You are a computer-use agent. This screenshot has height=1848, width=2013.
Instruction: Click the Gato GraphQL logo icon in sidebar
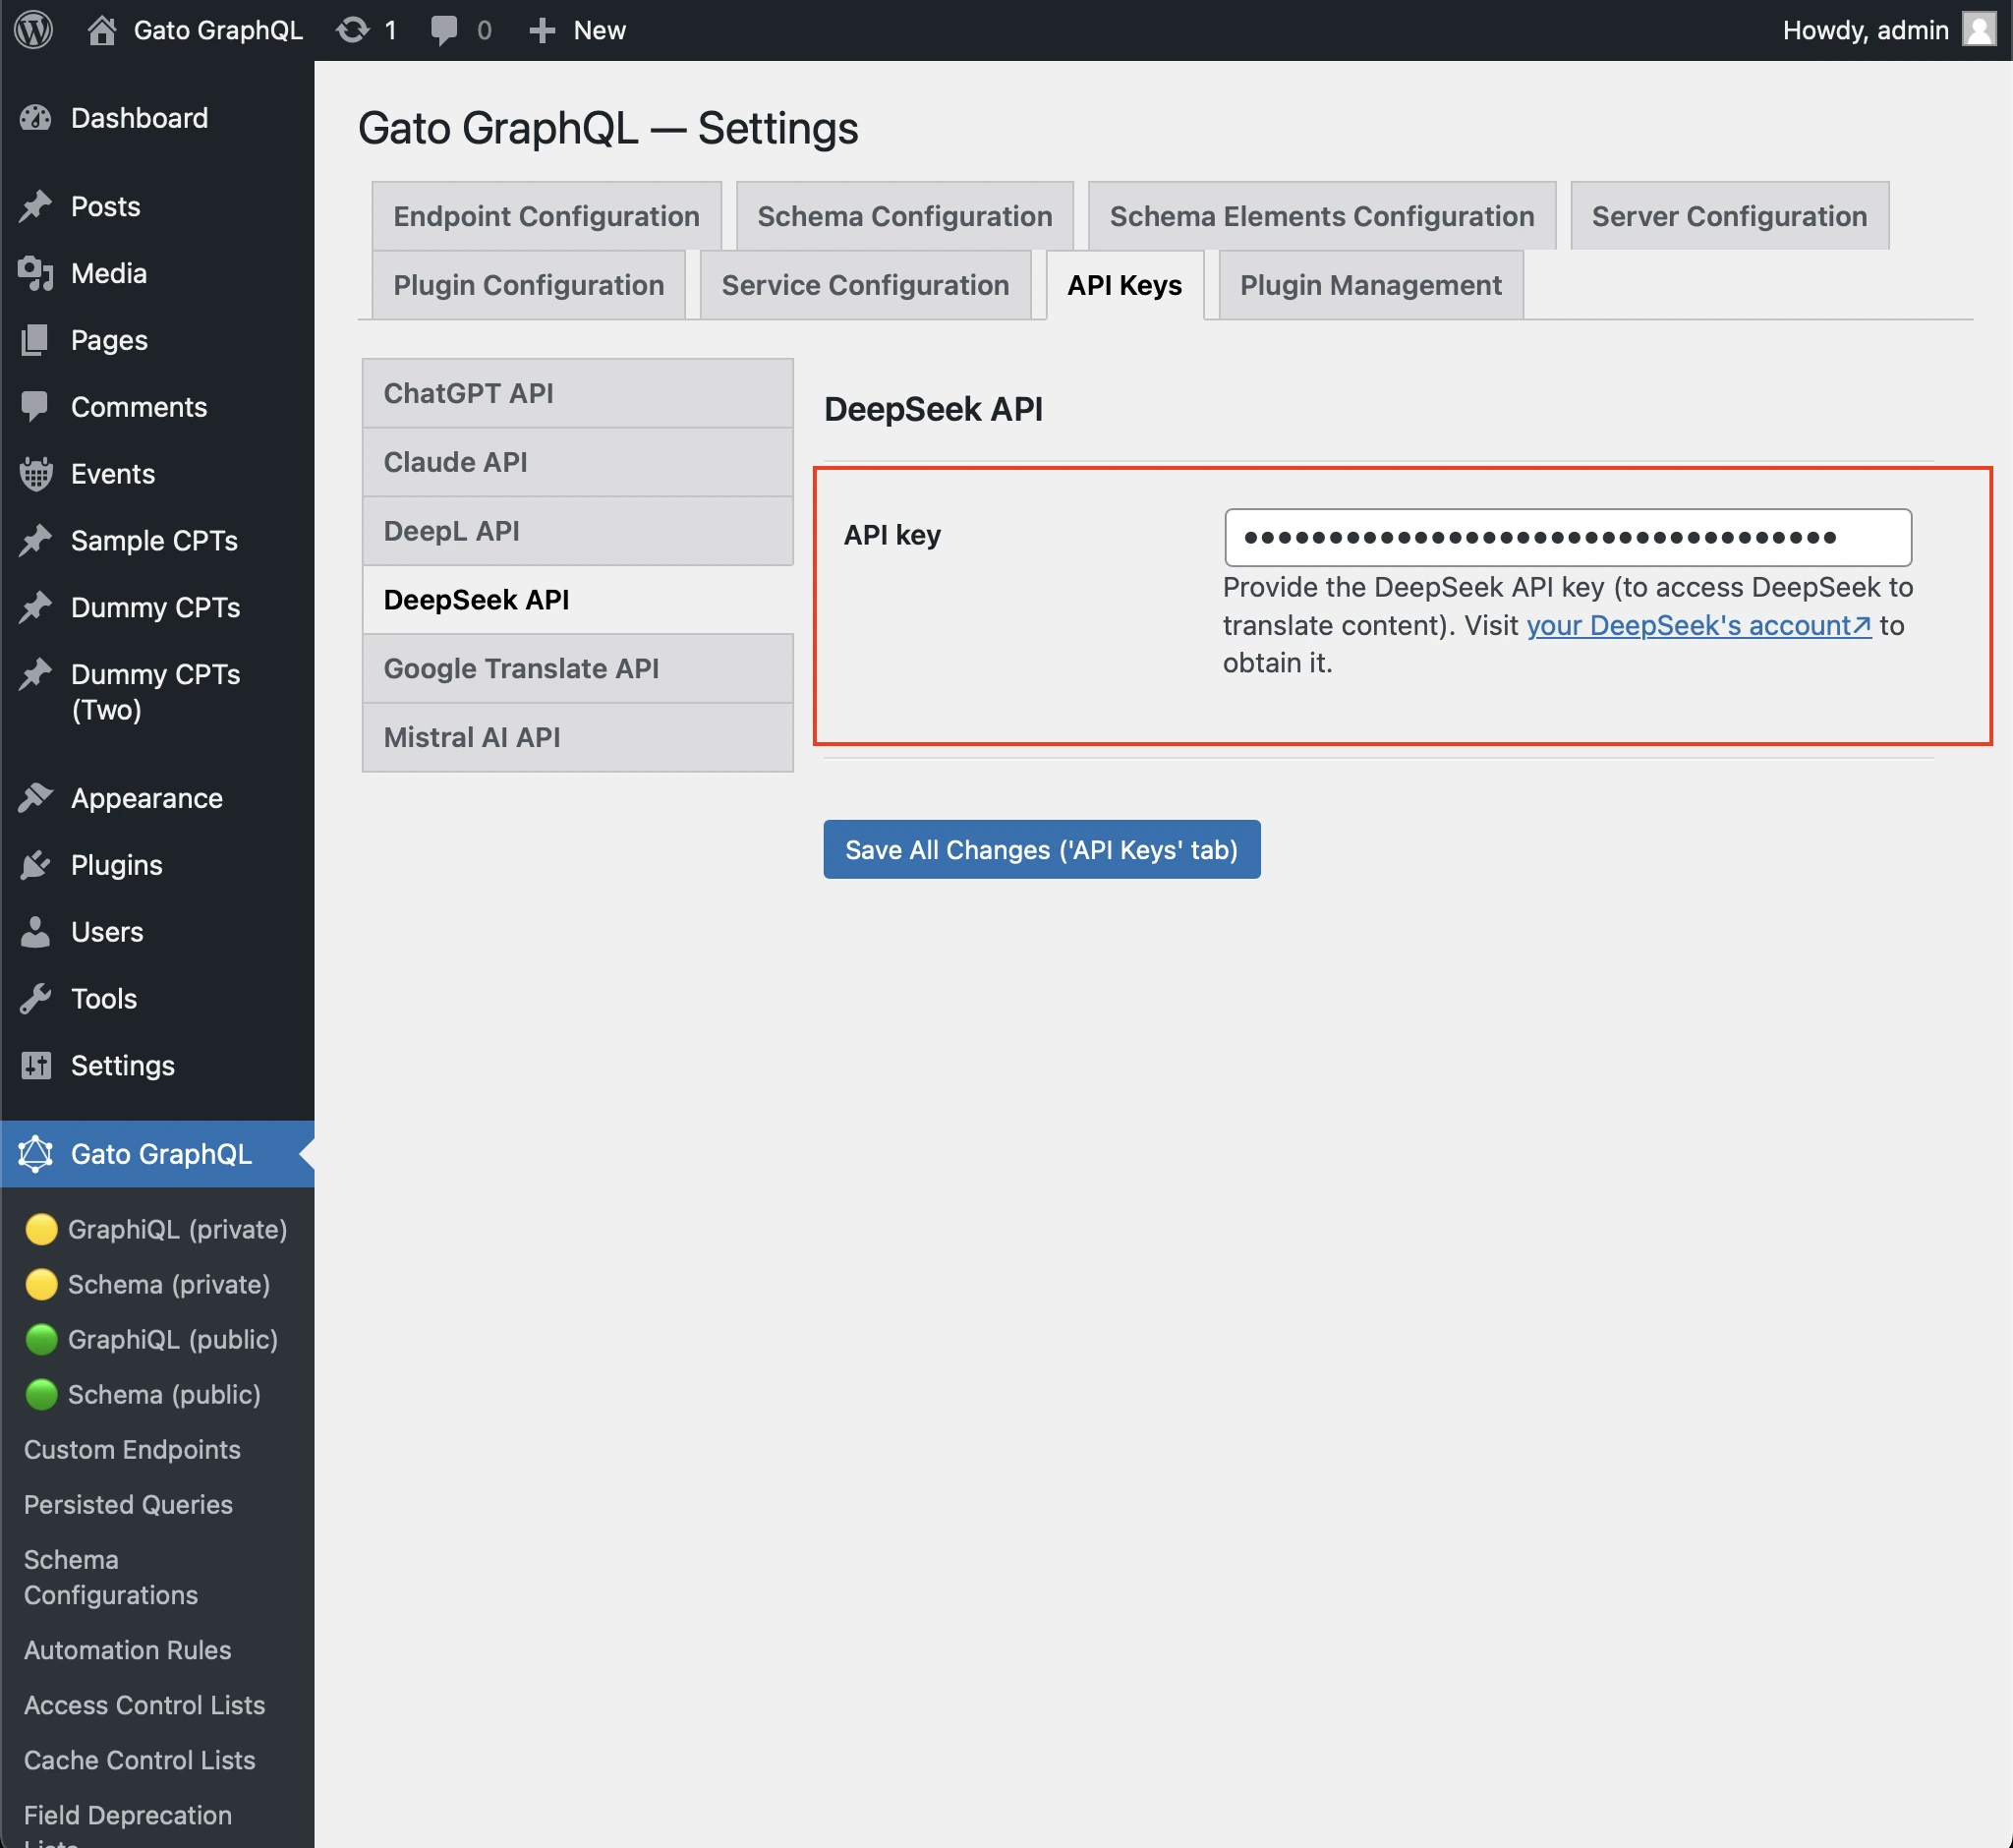tap(36, 1154)
